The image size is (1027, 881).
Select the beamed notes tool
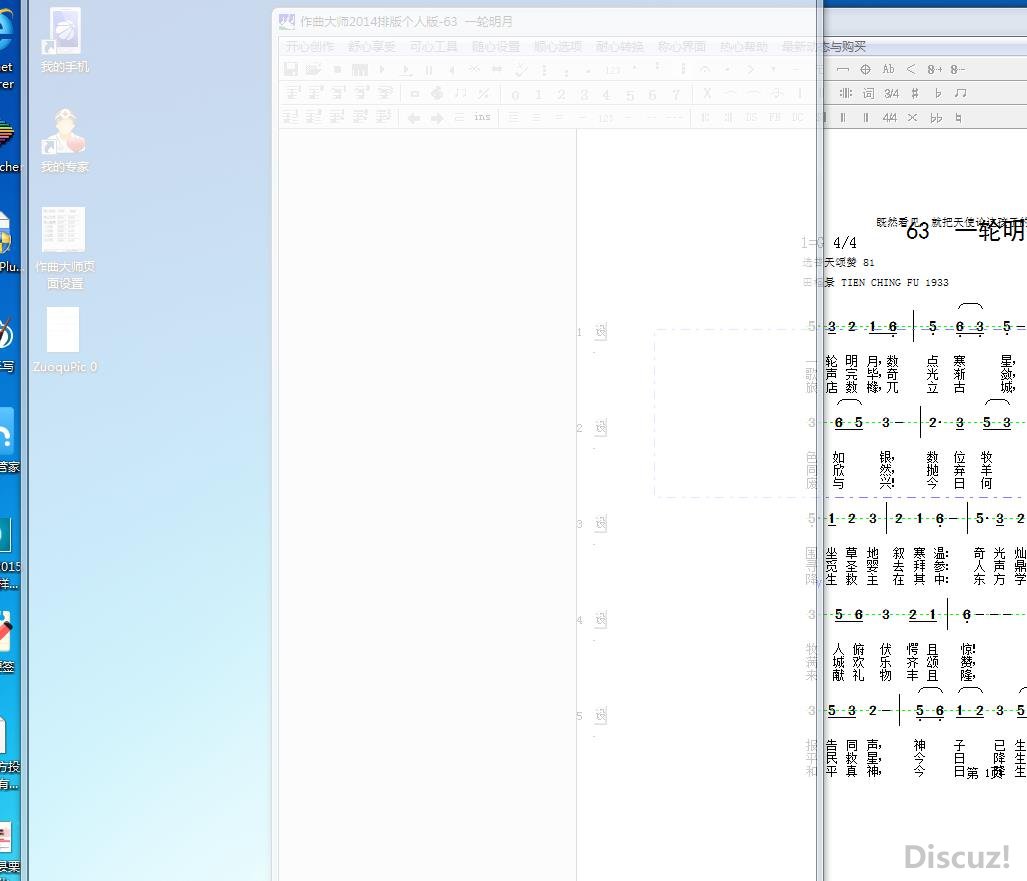tap(960, 94)
